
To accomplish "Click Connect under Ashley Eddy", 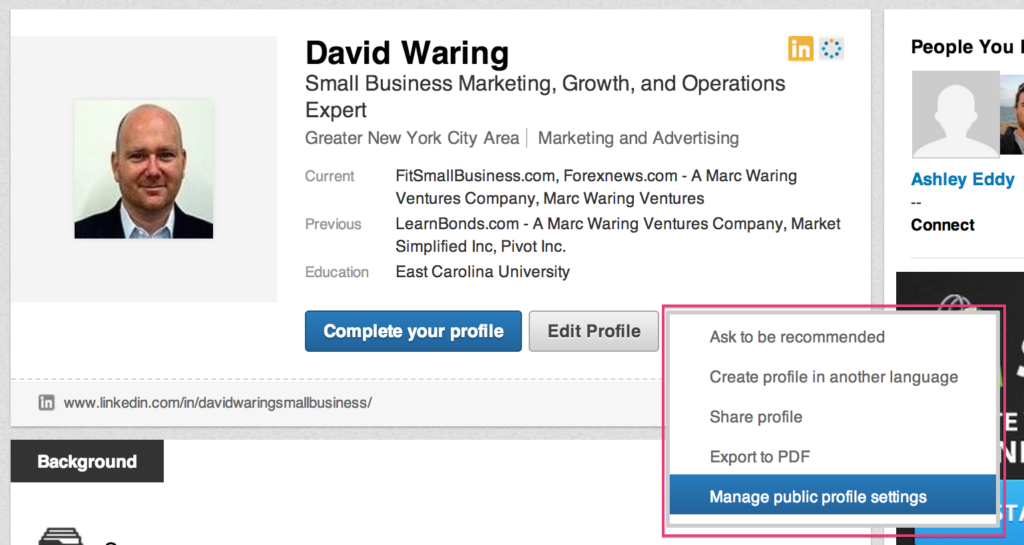I will pyautogui.click(x=942, y=225).
